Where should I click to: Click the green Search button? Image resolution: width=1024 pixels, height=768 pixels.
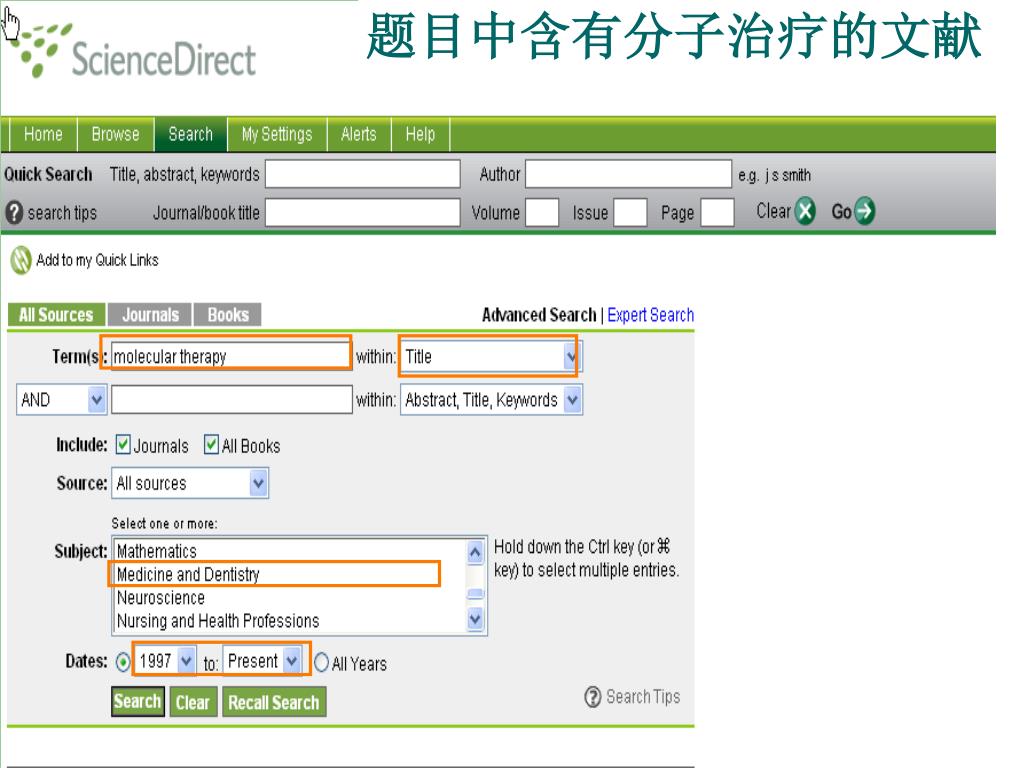[137, 701]
